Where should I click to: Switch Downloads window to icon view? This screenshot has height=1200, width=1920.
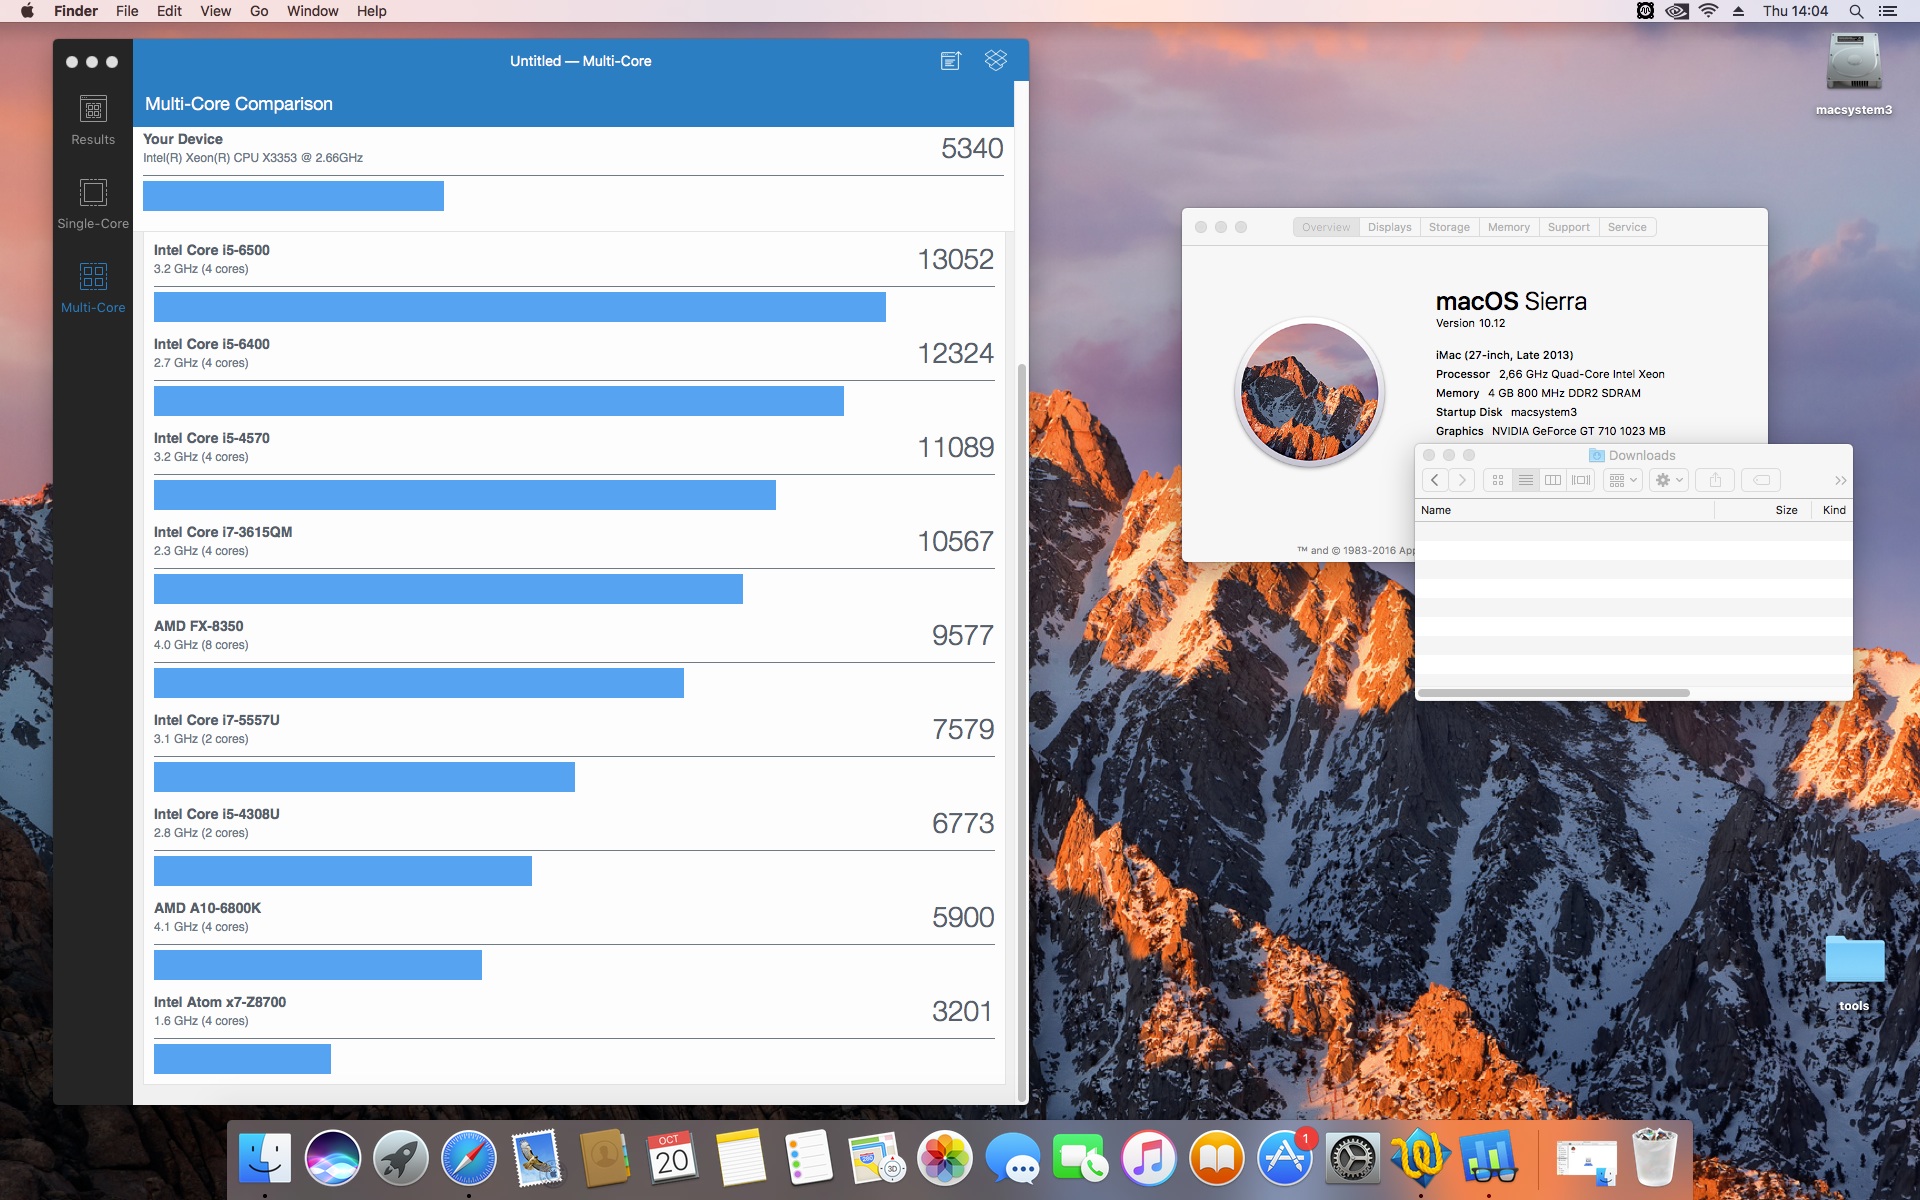click(x=1497, y=481)
